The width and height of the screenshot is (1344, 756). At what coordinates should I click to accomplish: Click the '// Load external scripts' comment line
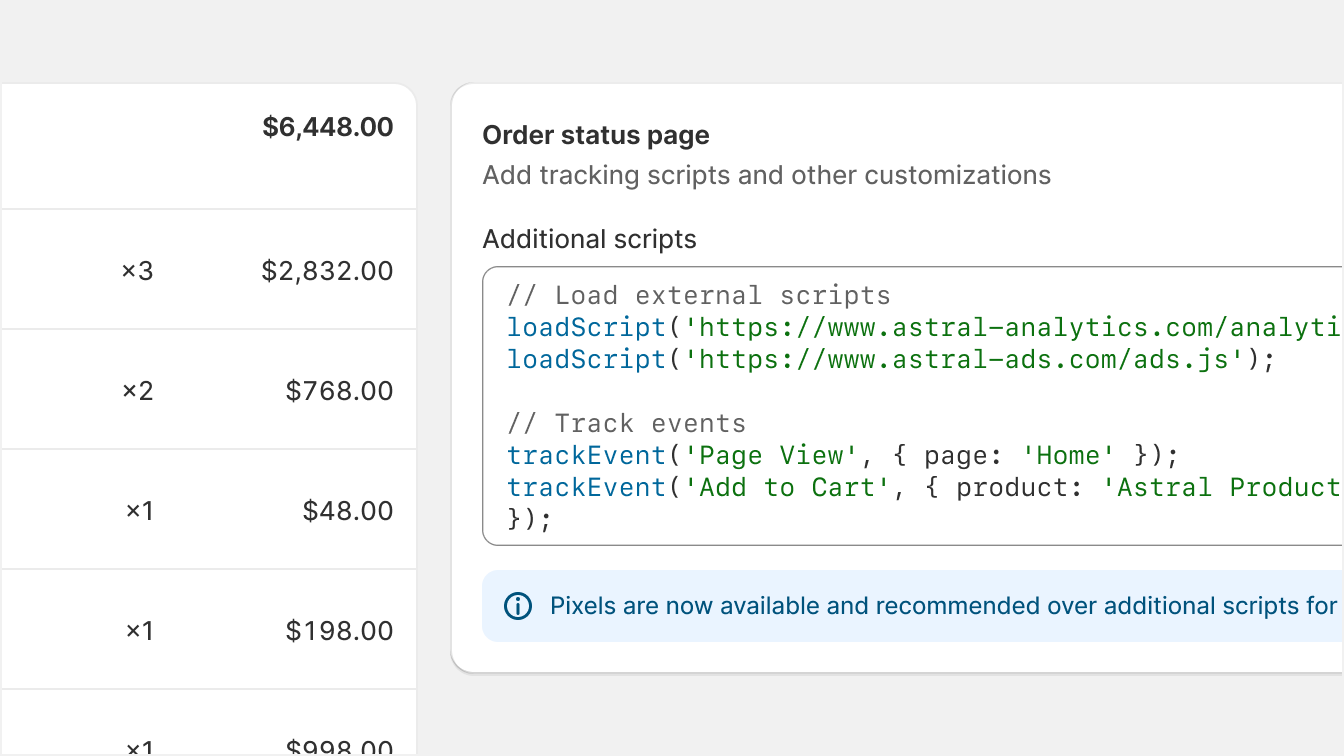click(699, 295)
